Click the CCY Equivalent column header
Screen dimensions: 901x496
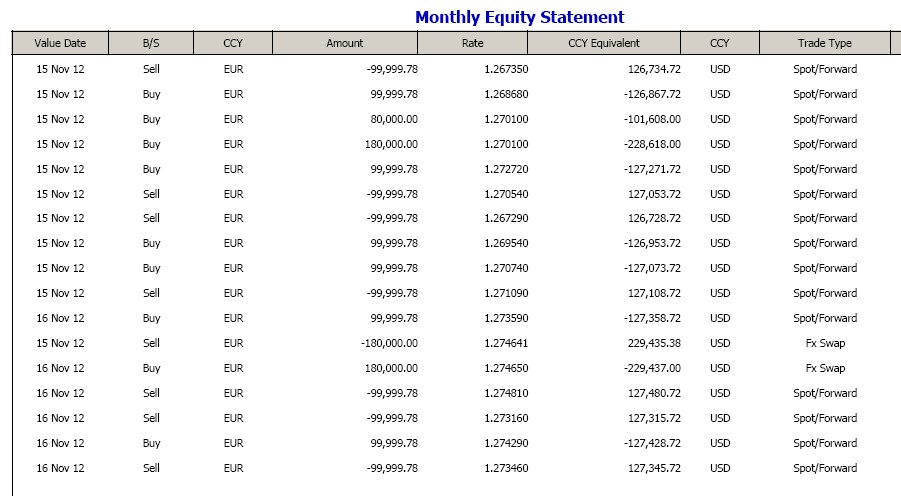click(604, 43)
